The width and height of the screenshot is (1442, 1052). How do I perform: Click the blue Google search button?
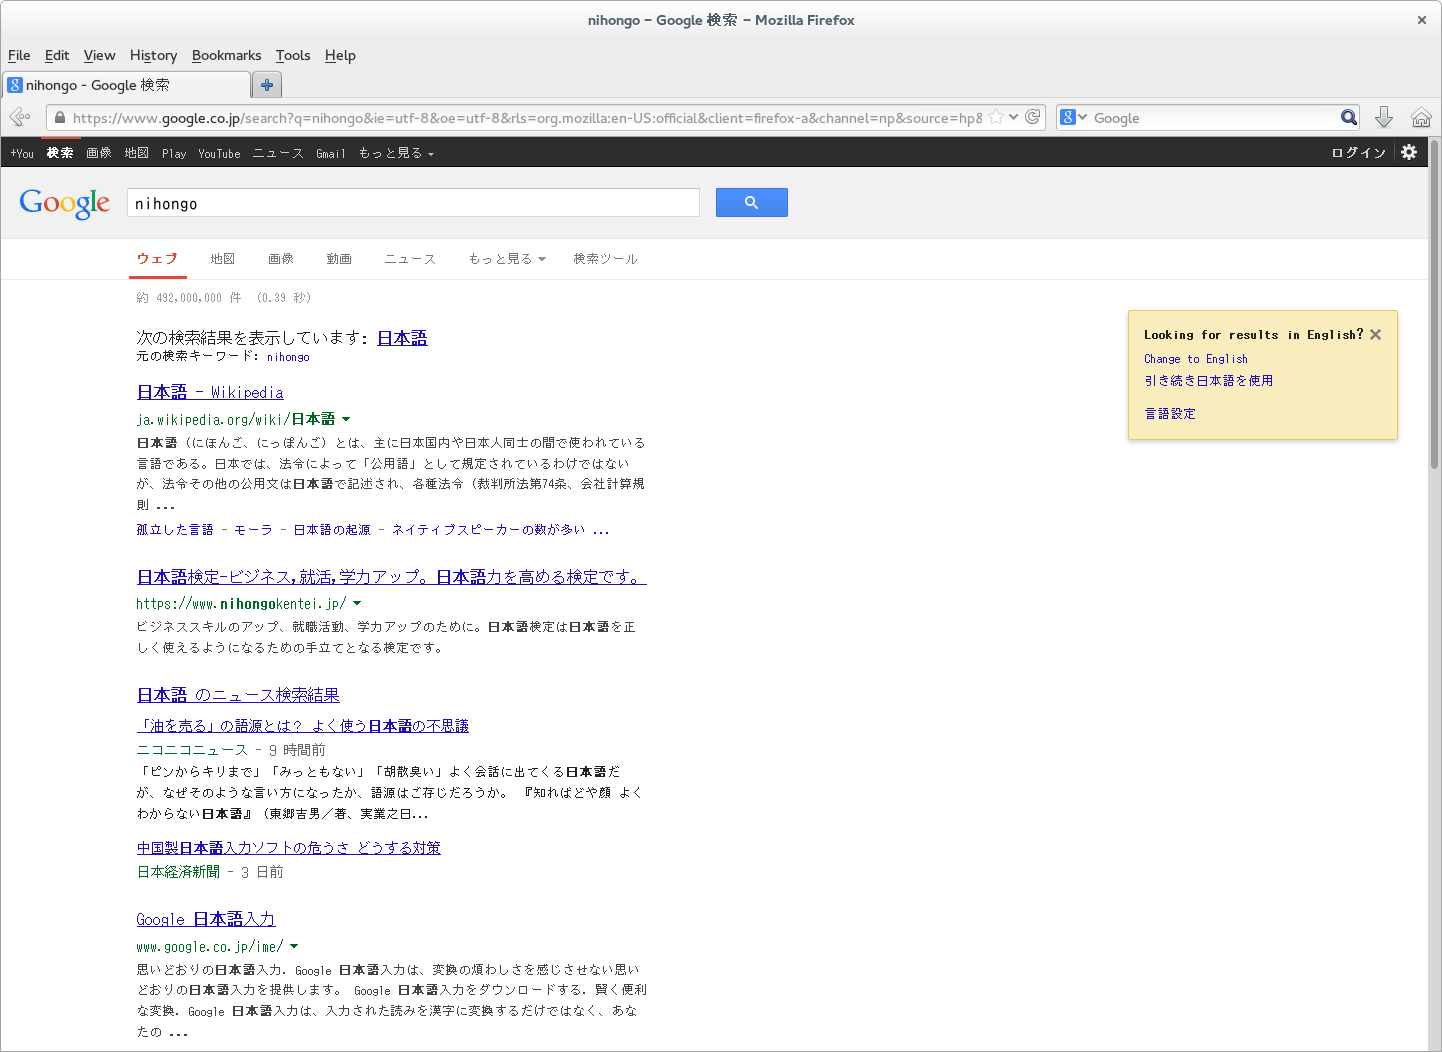click(x=752, y=202)
